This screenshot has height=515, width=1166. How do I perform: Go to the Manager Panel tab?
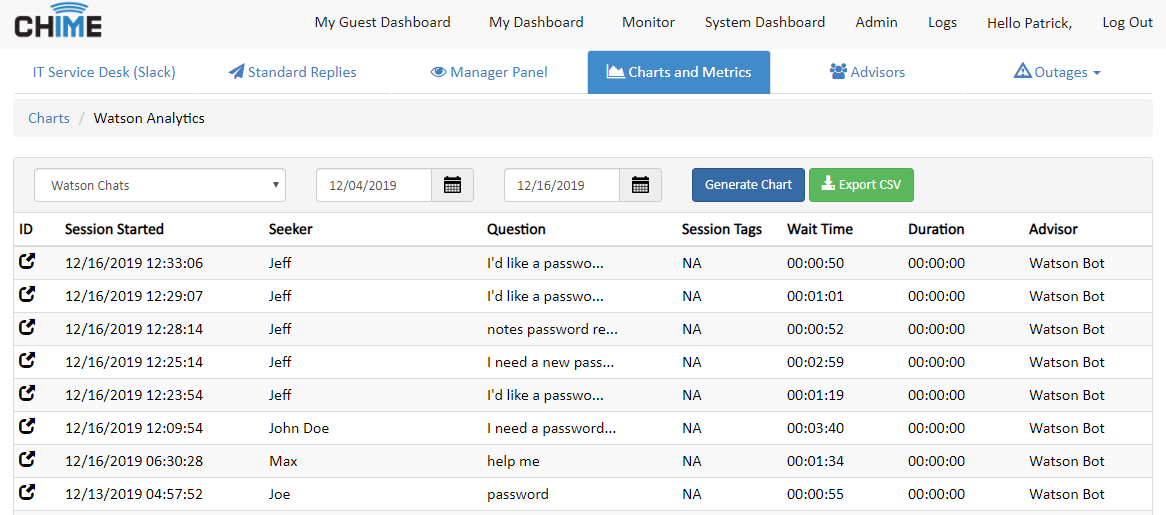click(489, 72)
